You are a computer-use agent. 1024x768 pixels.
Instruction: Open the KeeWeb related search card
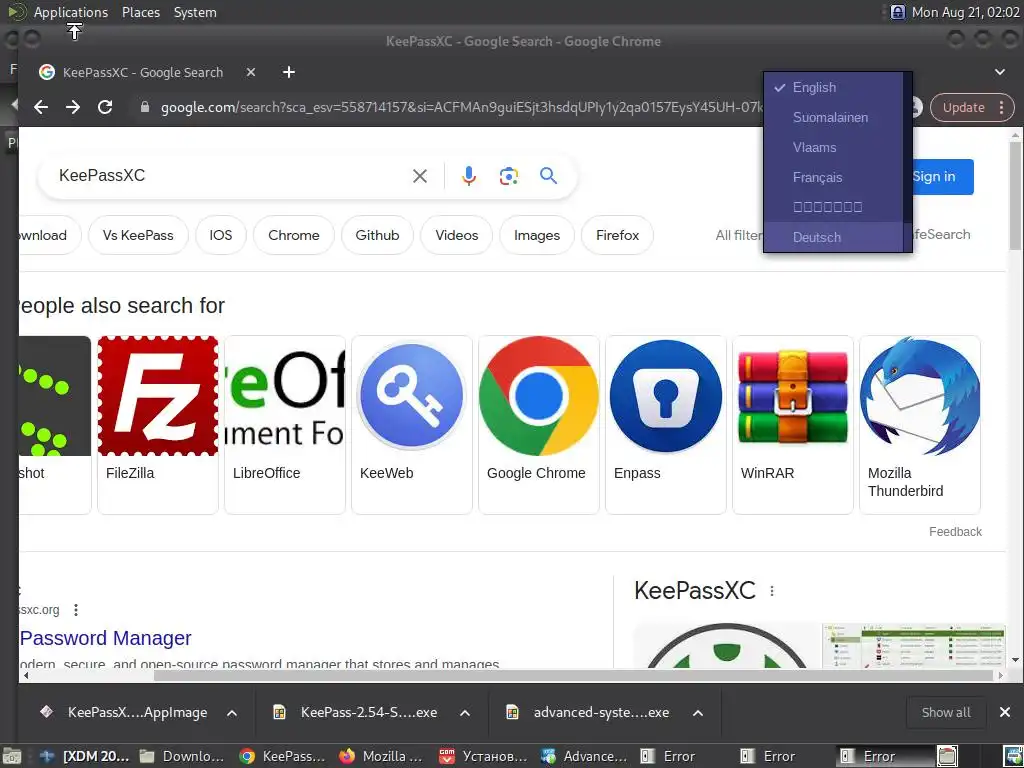point(411,424)
